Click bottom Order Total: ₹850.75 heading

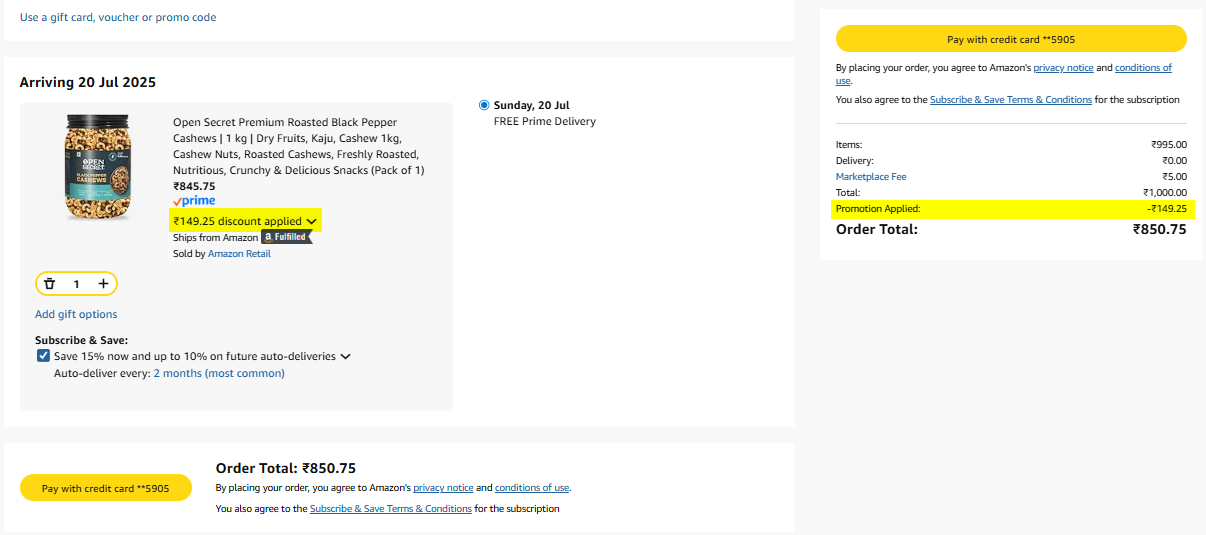286,468
